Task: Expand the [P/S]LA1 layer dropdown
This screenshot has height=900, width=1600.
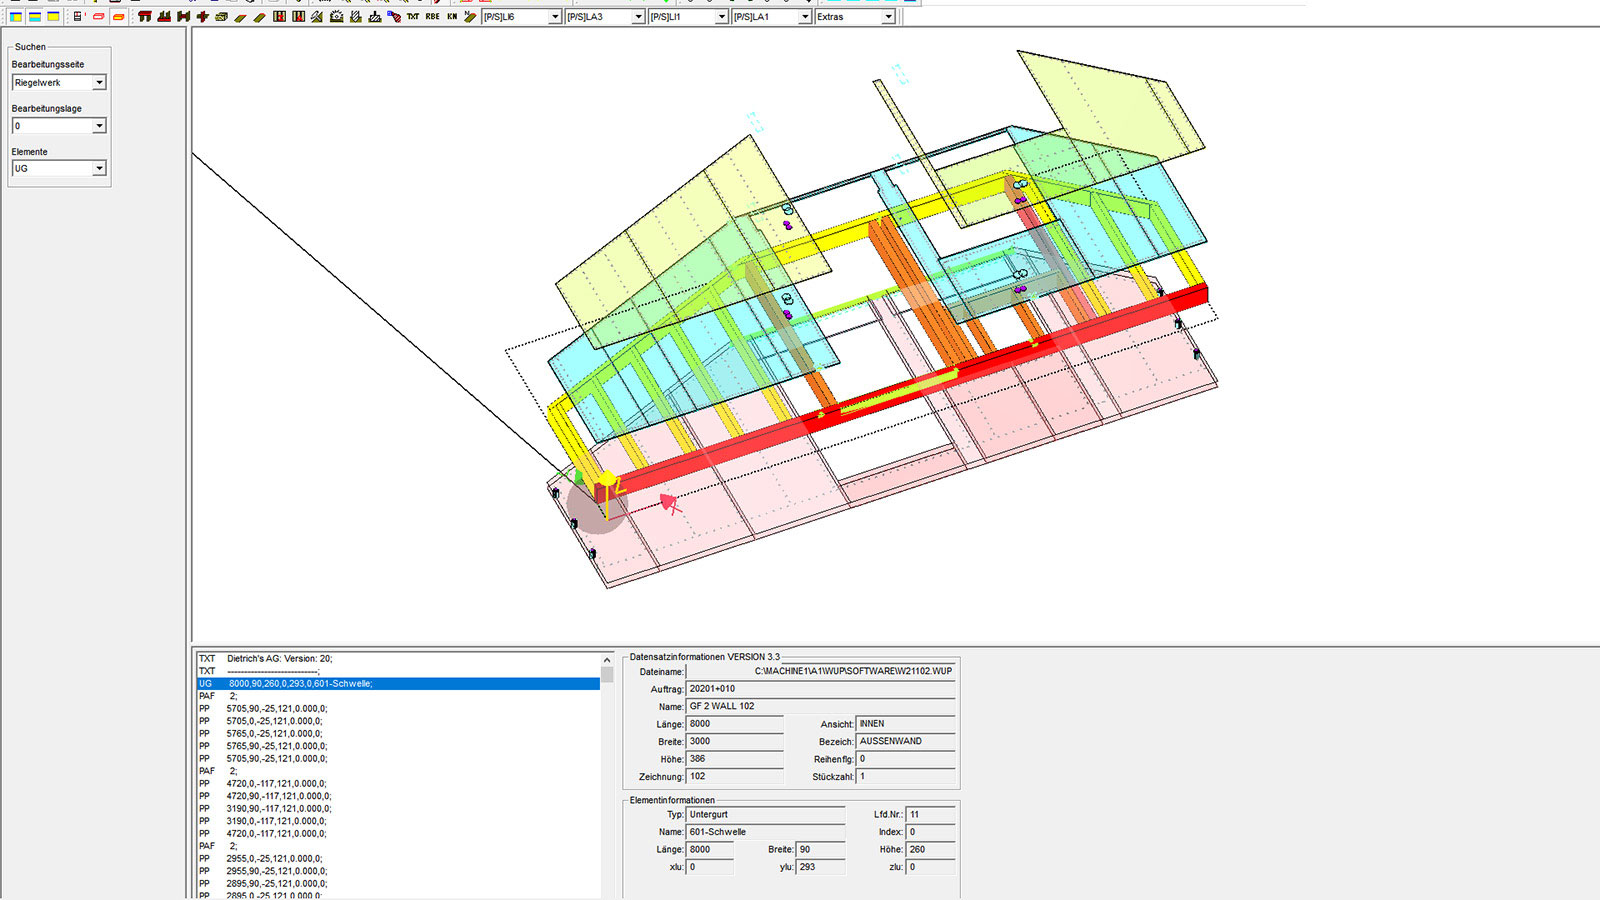Action: [805, 17]
